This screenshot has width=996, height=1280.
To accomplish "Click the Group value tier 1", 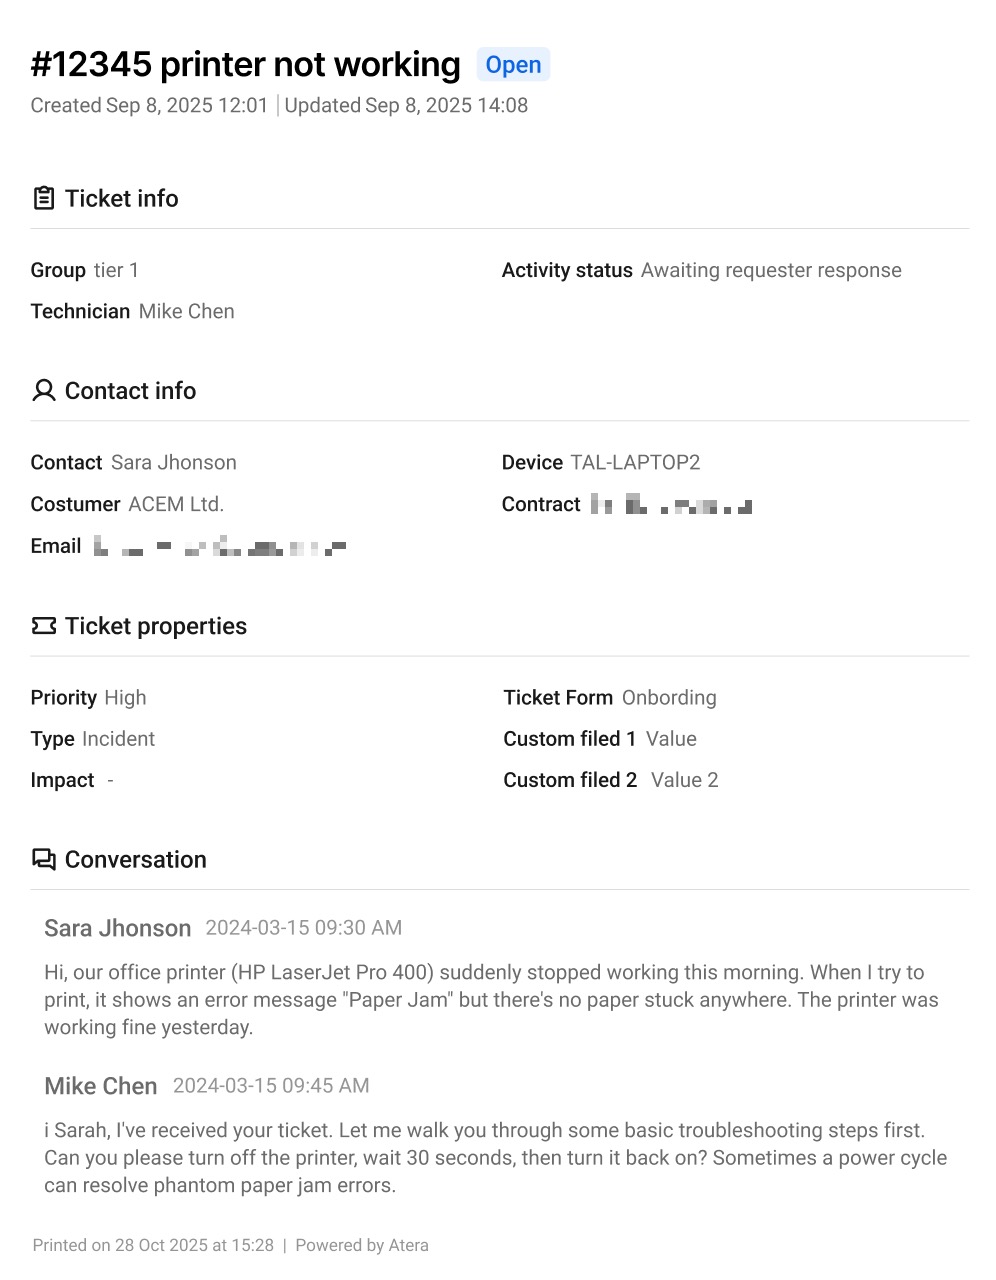I will coord(116,270).
